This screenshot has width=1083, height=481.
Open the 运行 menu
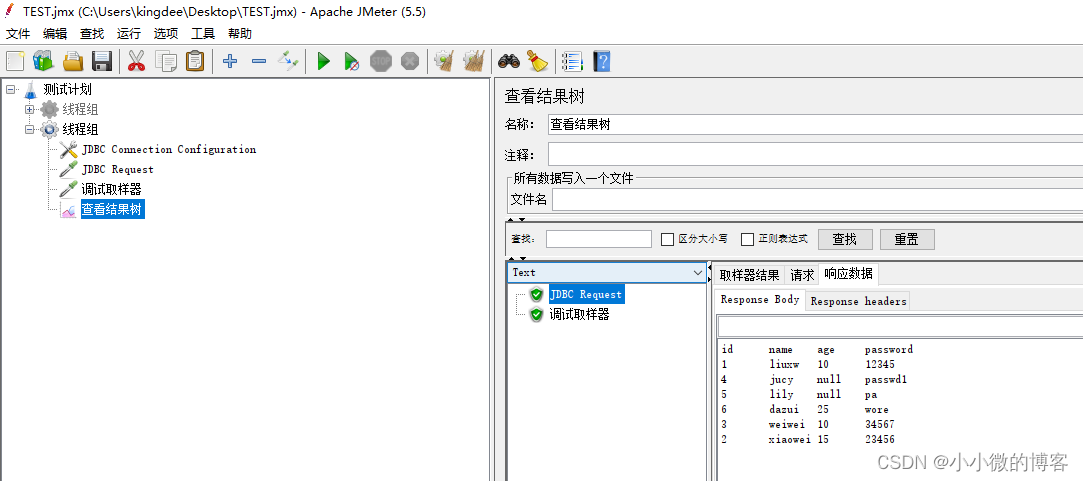click(129, 33)
